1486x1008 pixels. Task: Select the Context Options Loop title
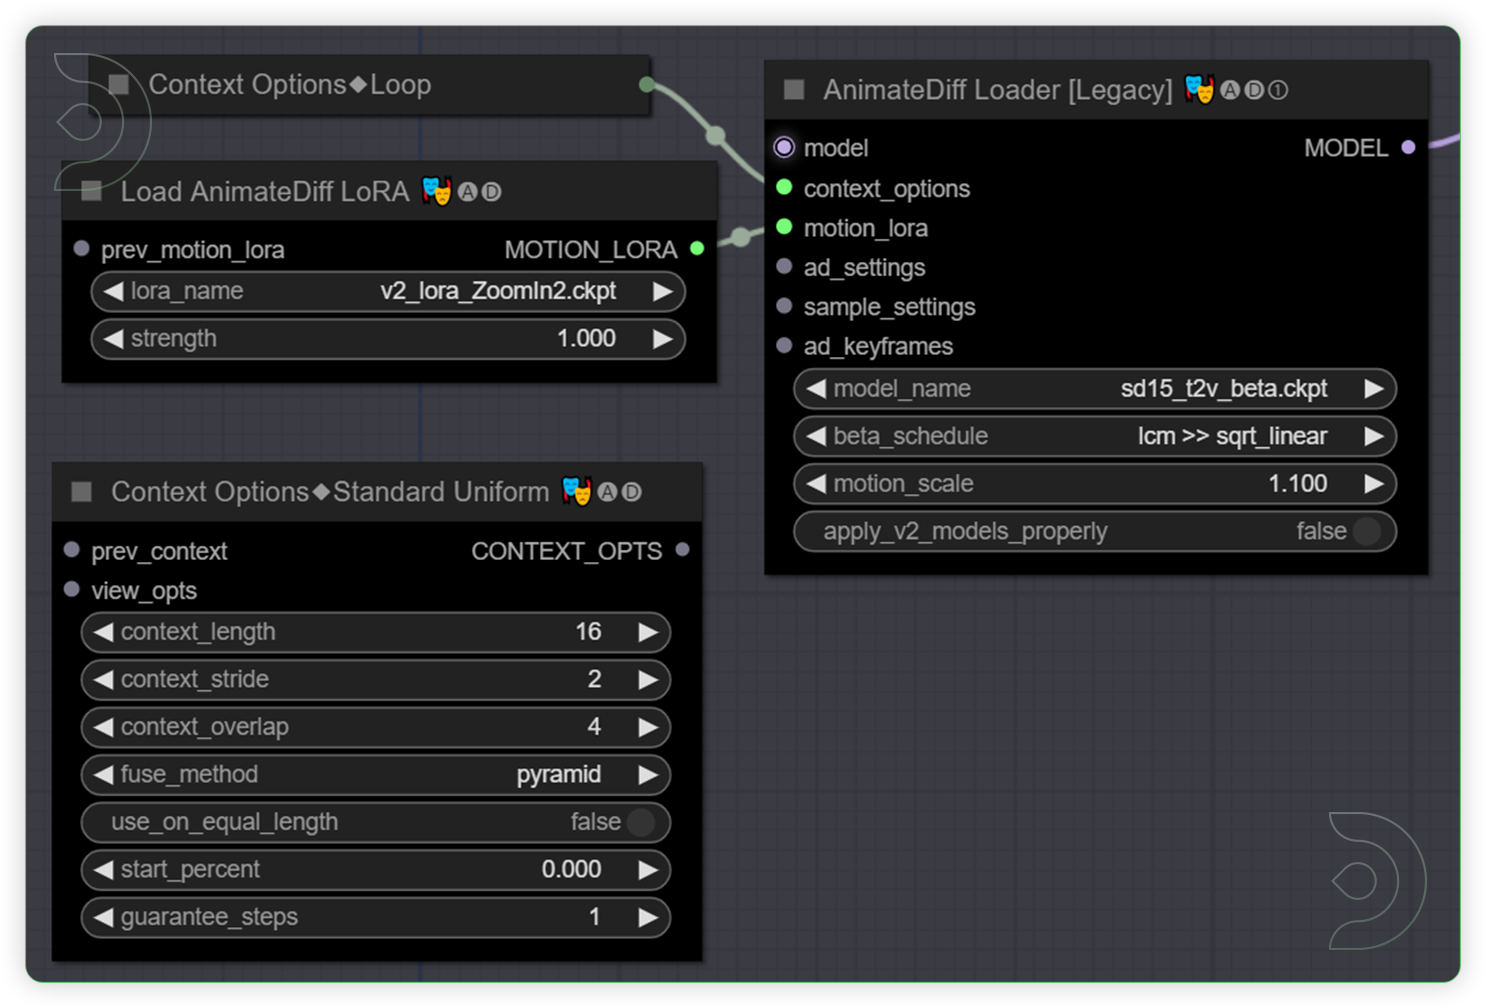coord(290,85)
